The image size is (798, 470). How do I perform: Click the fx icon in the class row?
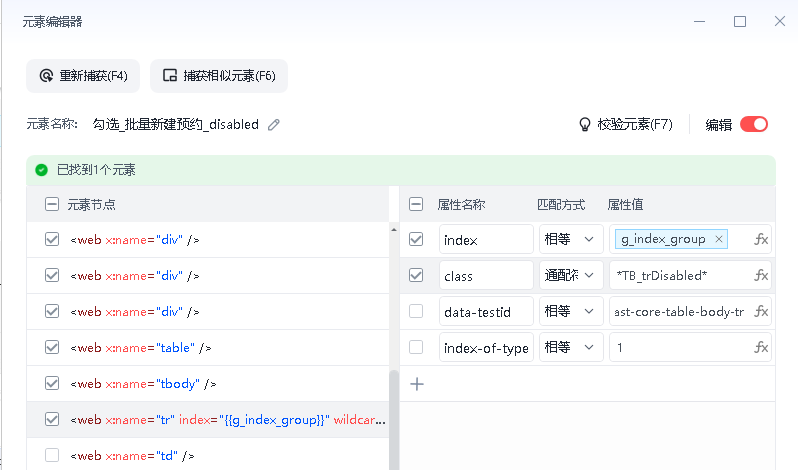click(761, 275)
